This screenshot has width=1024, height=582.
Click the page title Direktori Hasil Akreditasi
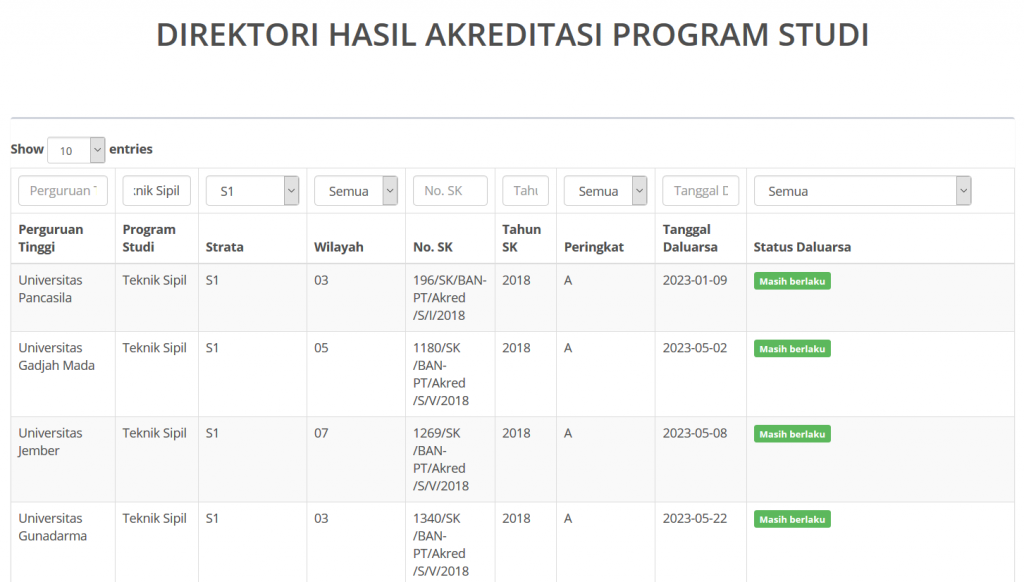click(513, 35)
